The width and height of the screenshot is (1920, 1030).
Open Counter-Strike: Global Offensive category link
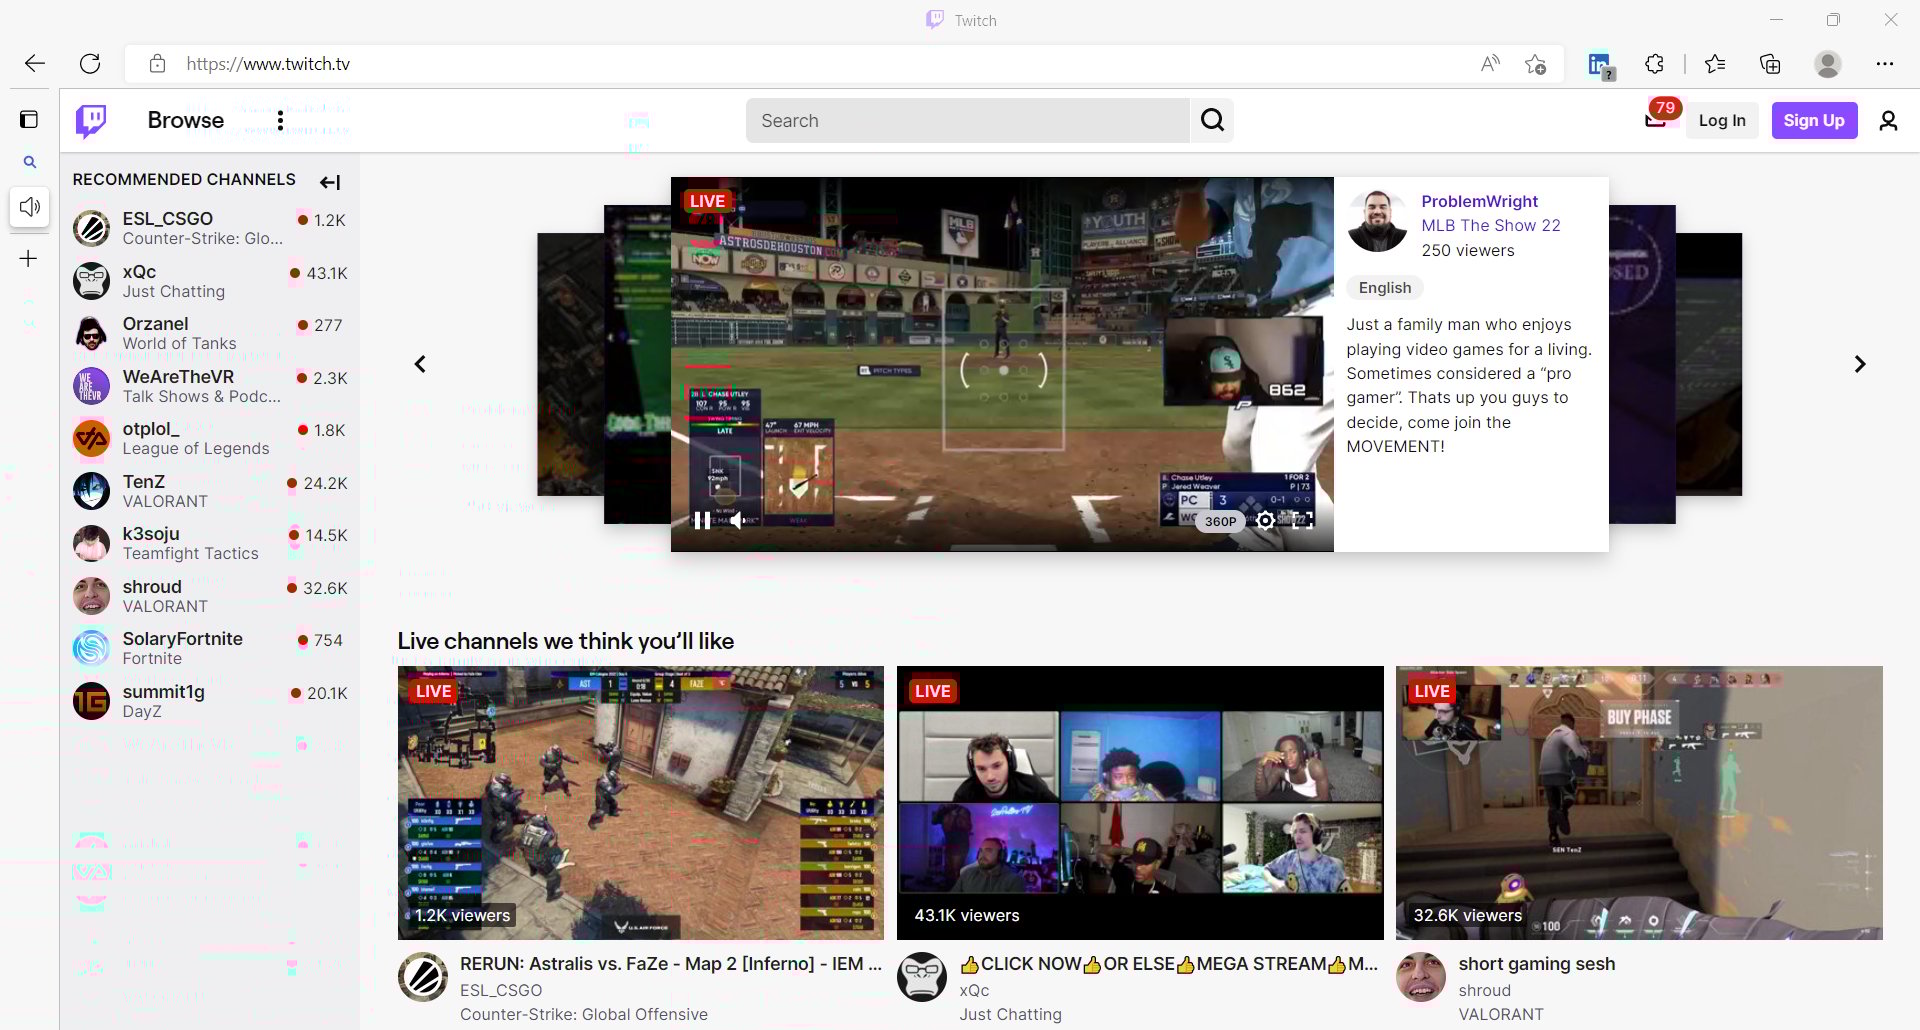584,1014
